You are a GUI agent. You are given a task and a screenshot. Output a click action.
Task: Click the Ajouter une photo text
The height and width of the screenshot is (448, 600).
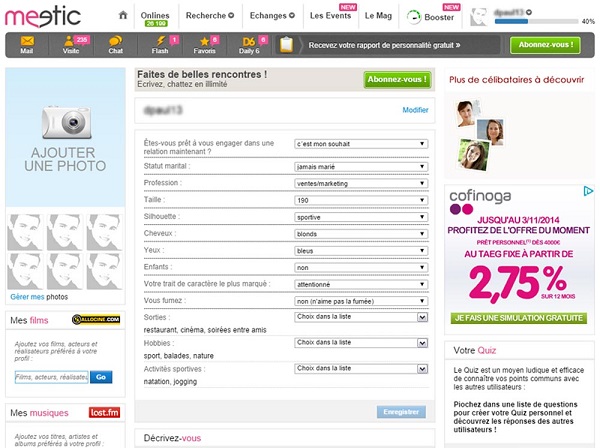click(65, 160)
